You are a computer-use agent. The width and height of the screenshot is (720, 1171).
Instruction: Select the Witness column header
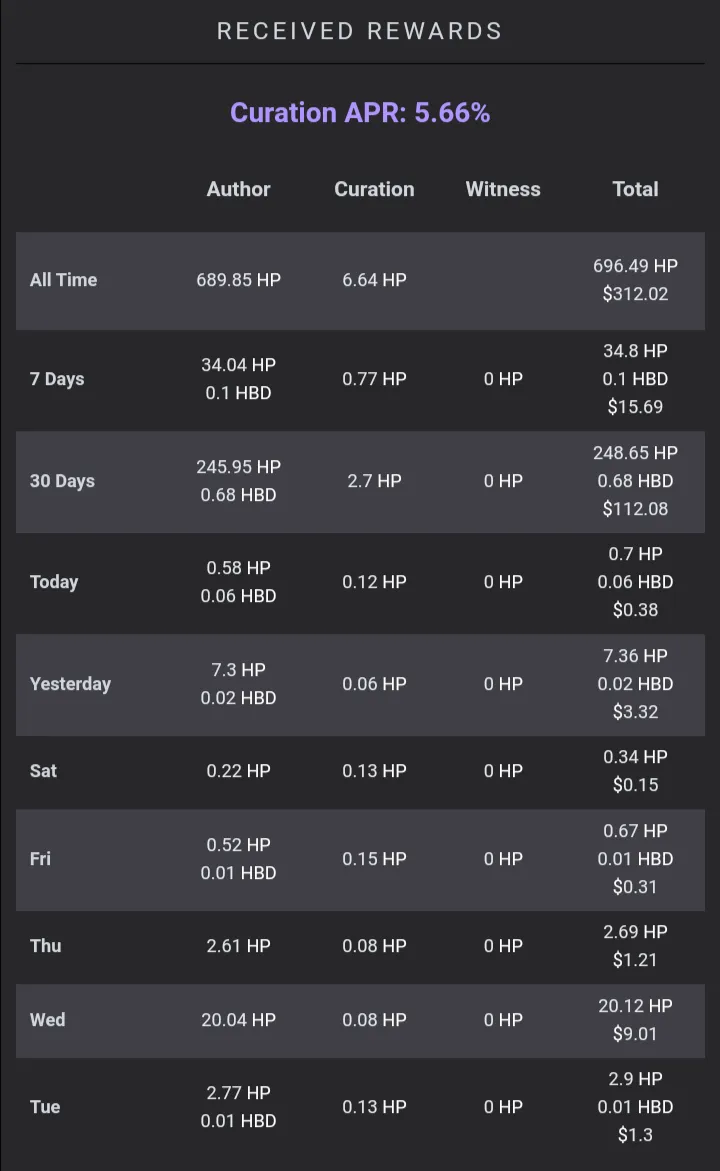point(503,189)
